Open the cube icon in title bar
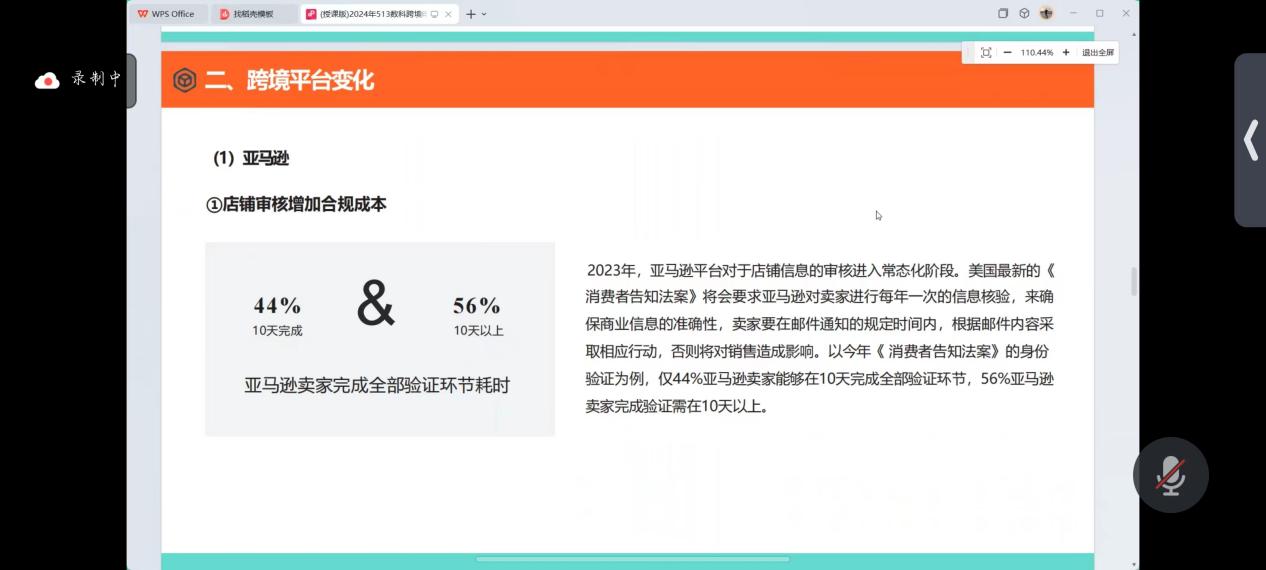This screenshot has width=1266, height=570. click(1024, 13)
